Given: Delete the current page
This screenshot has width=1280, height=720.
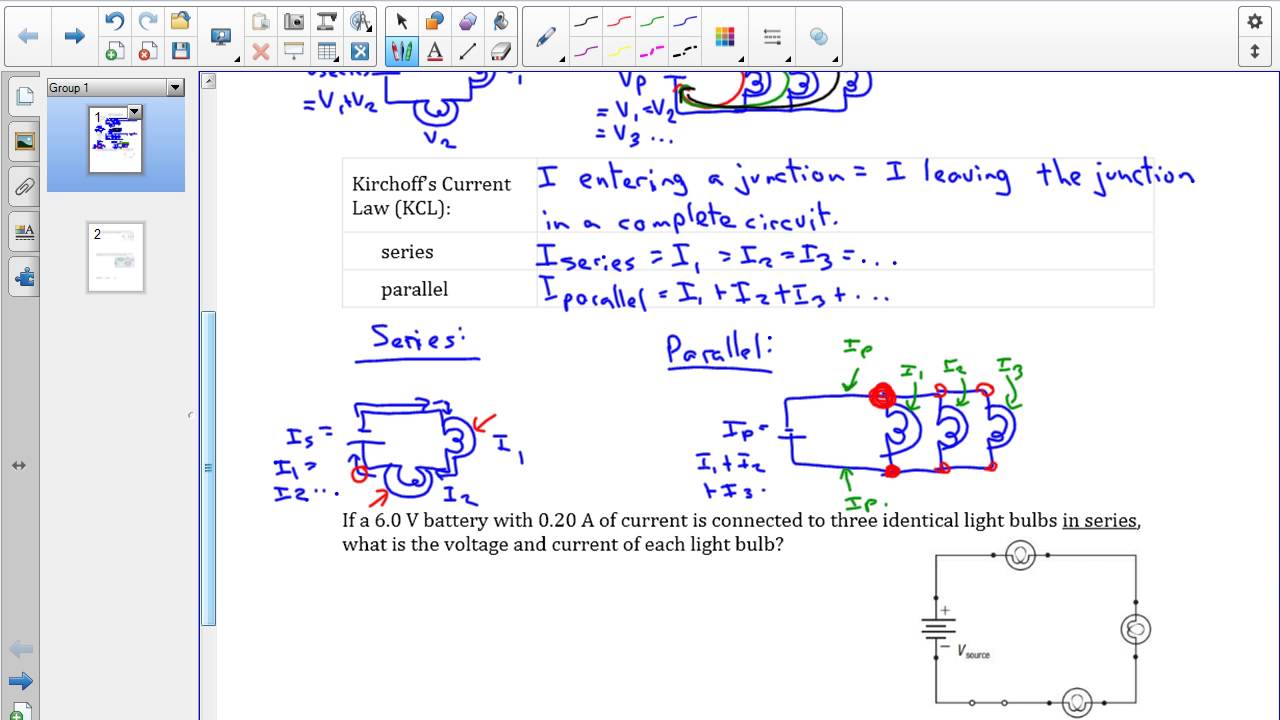Looking at the screenshot, I should coord(148,51).
